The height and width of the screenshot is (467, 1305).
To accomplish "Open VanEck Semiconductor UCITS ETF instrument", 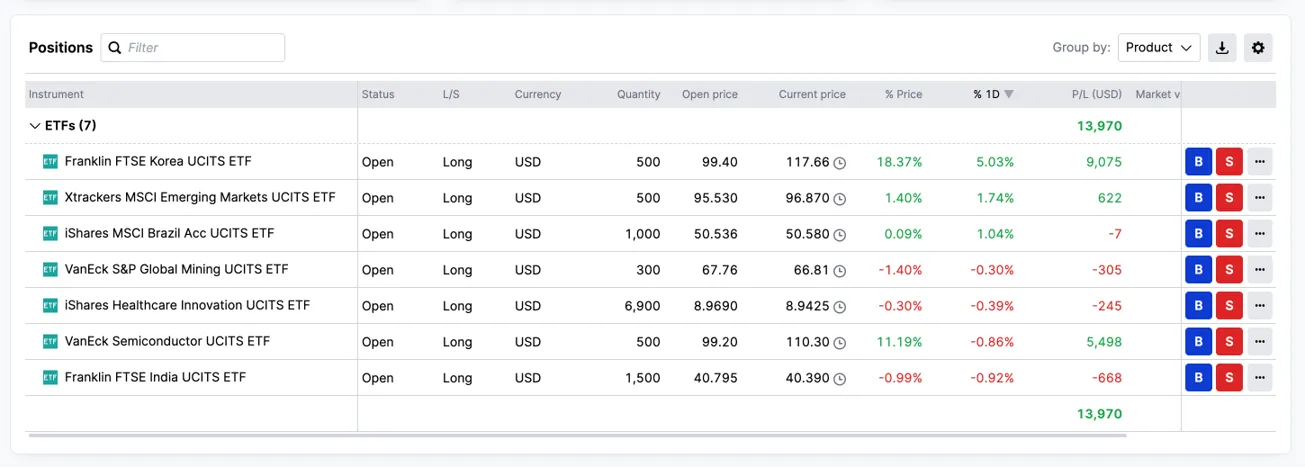I will 167,341.
